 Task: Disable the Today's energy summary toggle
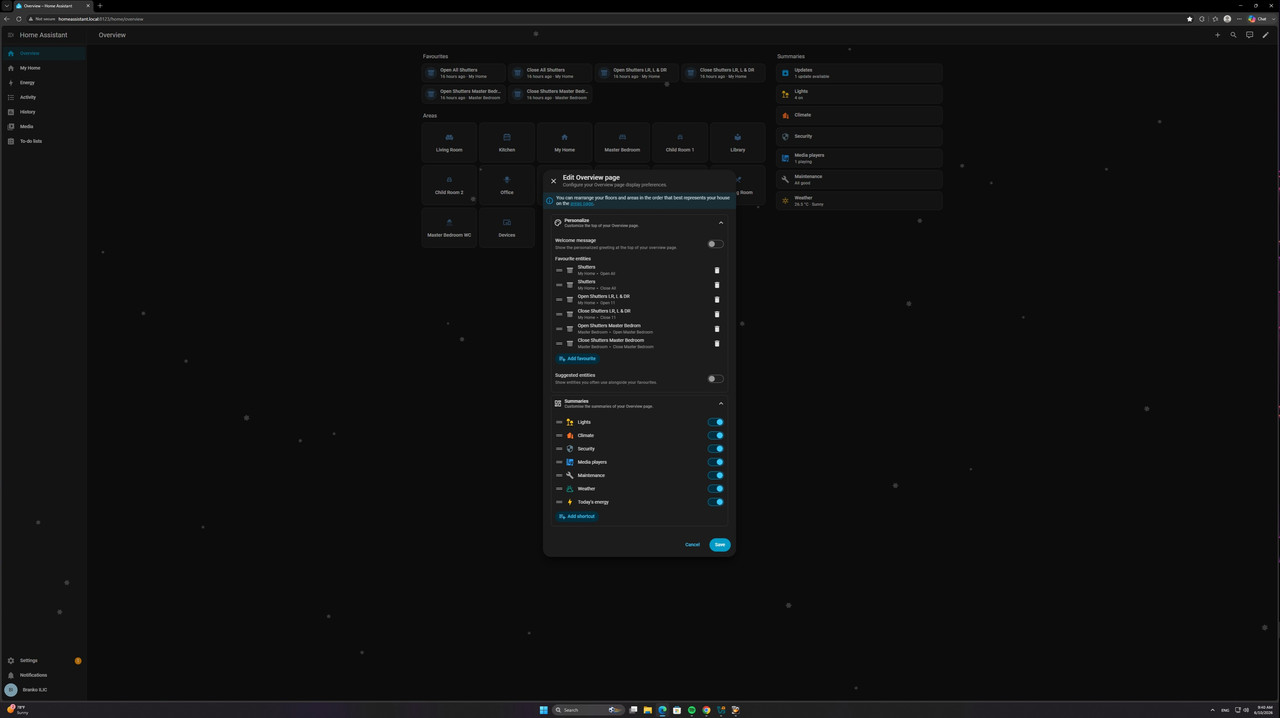715,502
